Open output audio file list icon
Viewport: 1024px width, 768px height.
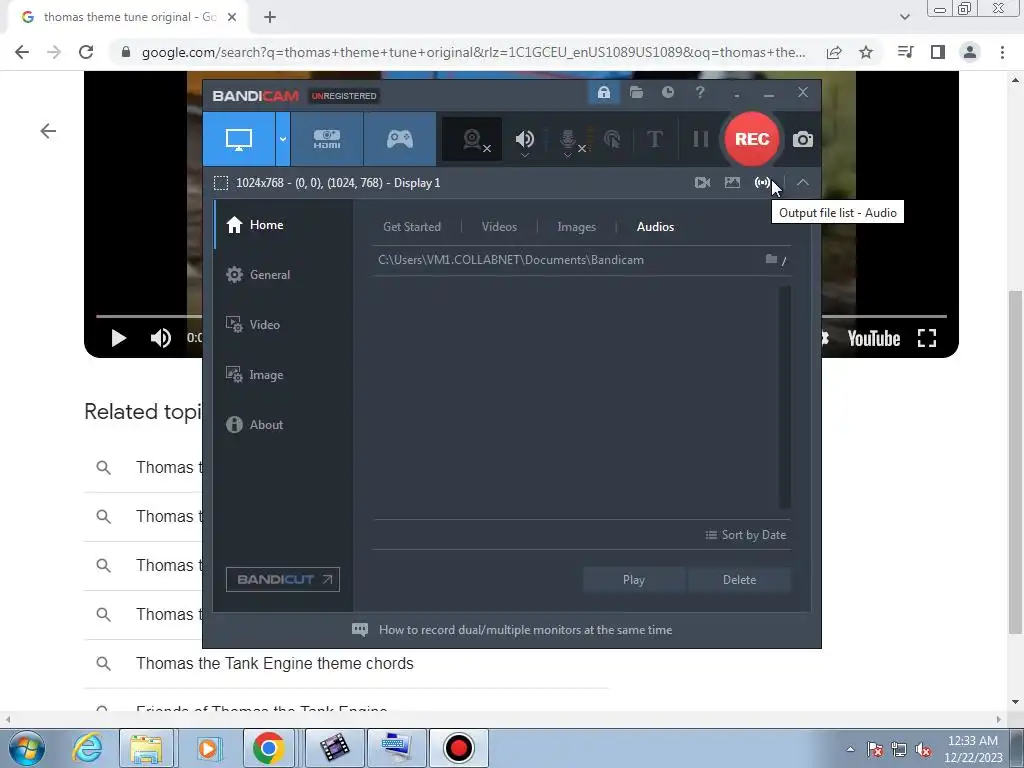click(761, 183)
